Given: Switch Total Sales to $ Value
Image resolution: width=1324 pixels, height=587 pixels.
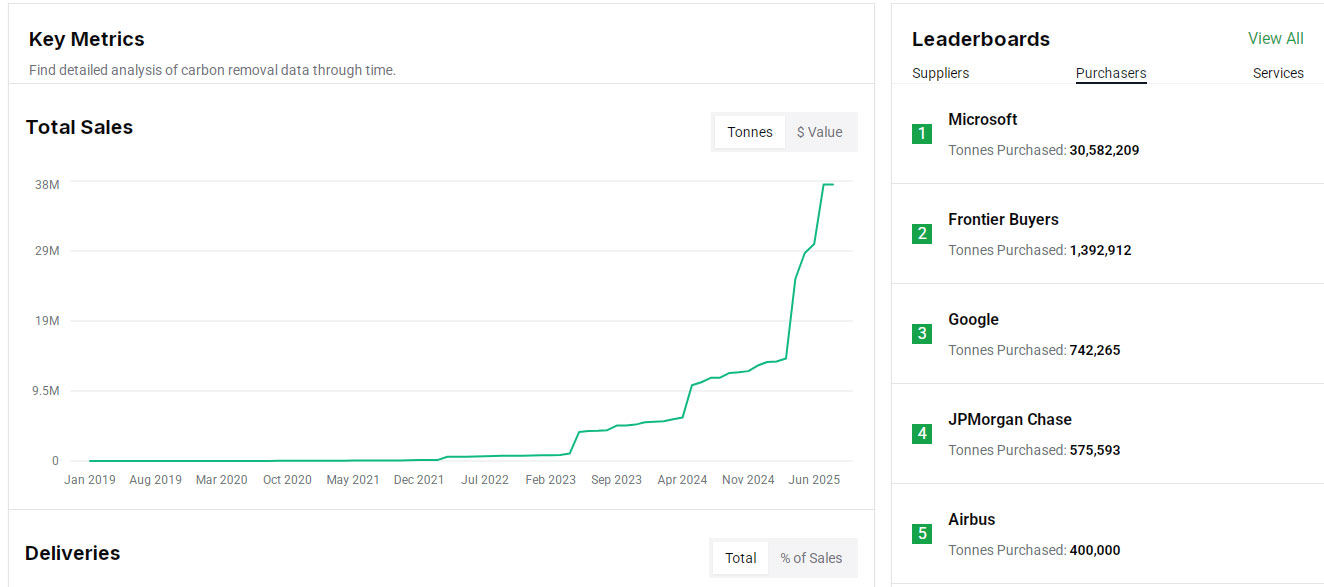Looking at the screenshot, I should tap(819, 132).
